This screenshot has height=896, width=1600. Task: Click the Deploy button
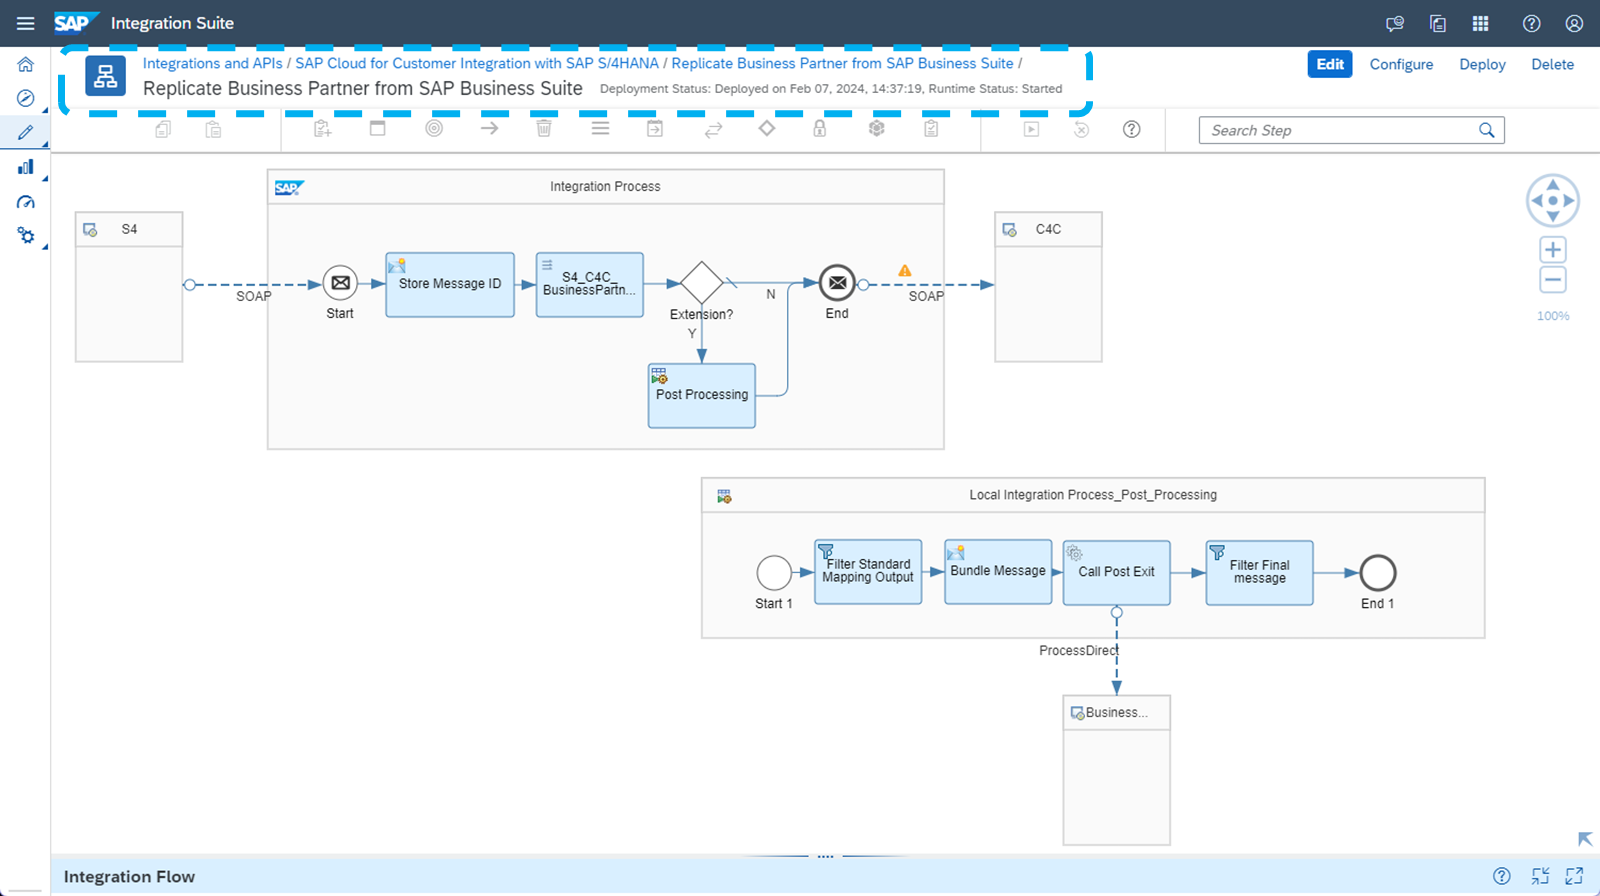(1482, 64)
